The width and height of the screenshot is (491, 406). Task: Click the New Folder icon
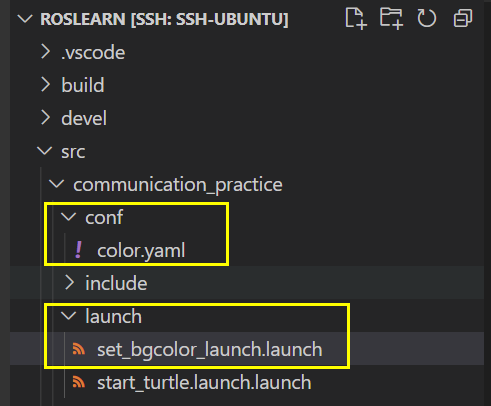pos(391,18)
